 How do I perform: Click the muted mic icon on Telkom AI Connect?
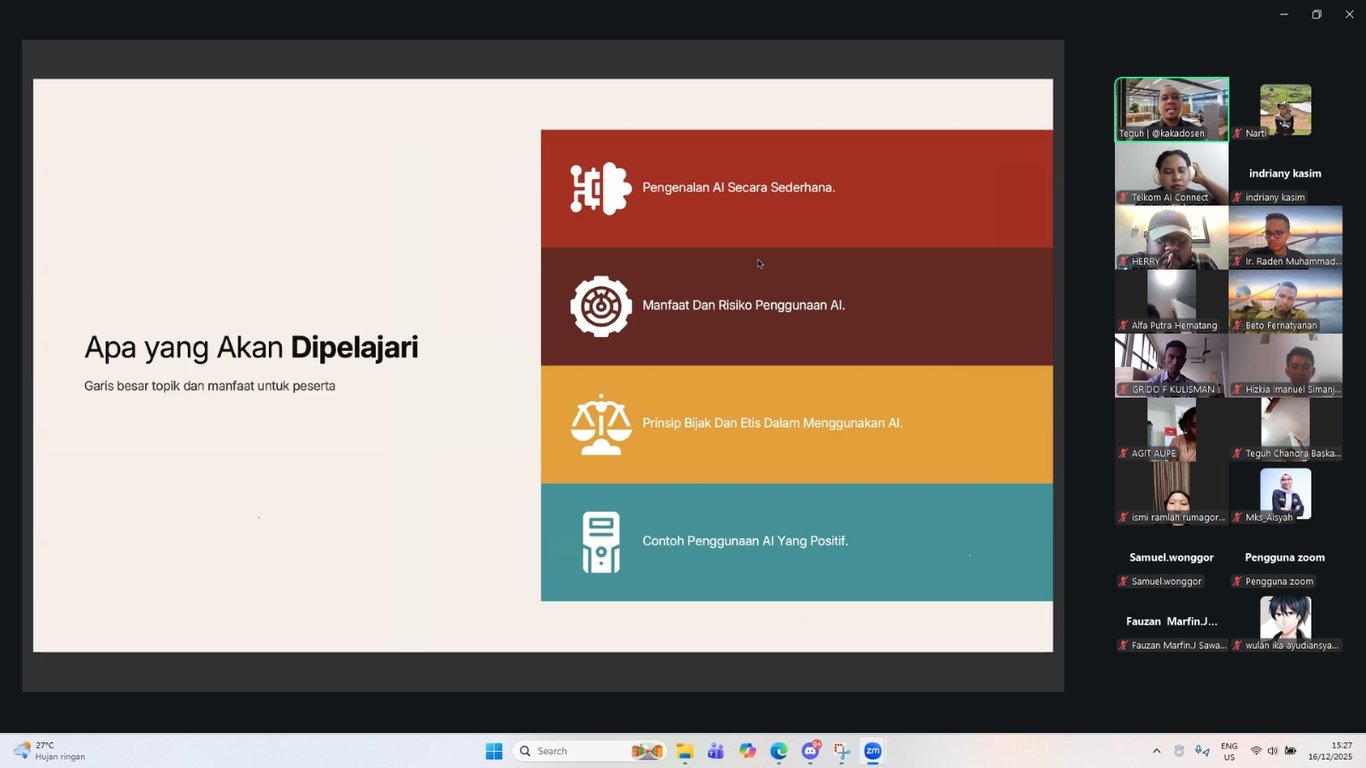(1124, 197)
